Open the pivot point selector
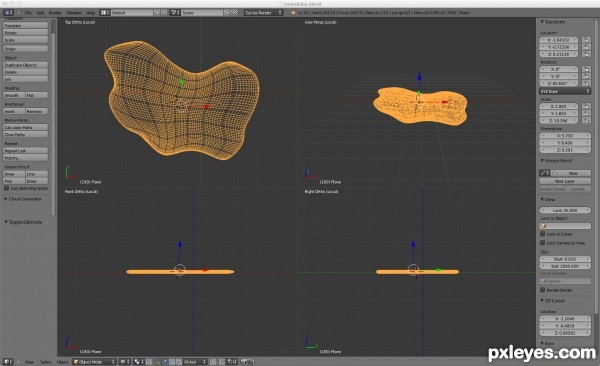This screenshot has width=600, height=366. [138, 361]
